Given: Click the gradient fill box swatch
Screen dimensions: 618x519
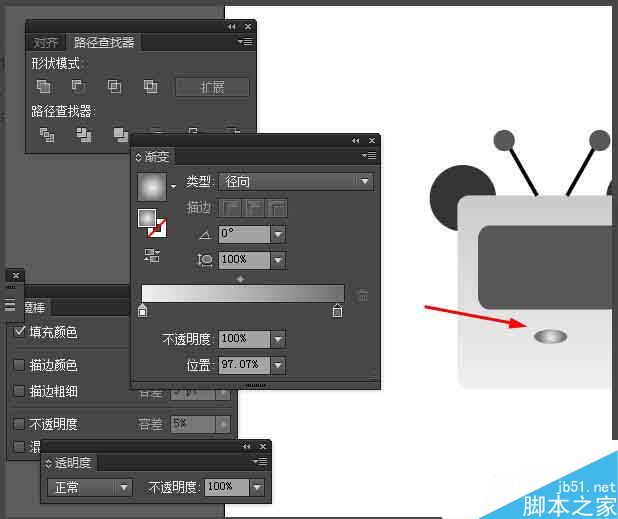Looking at the screenshot, I should (x=147, y=218).
